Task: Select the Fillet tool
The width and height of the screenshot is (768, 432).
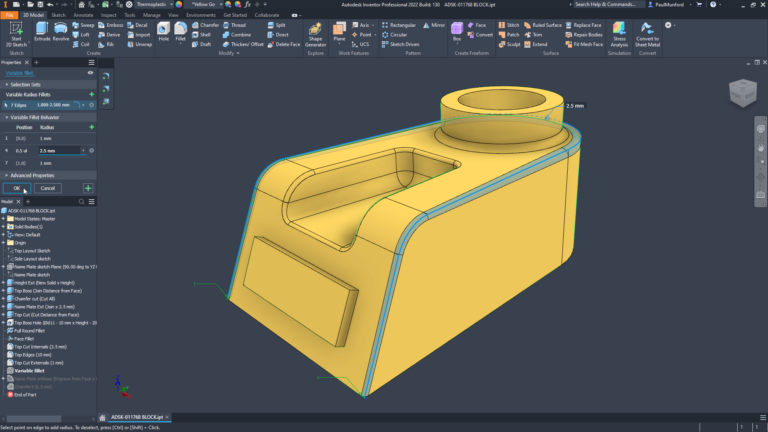Action: click(x=181, y=32)
